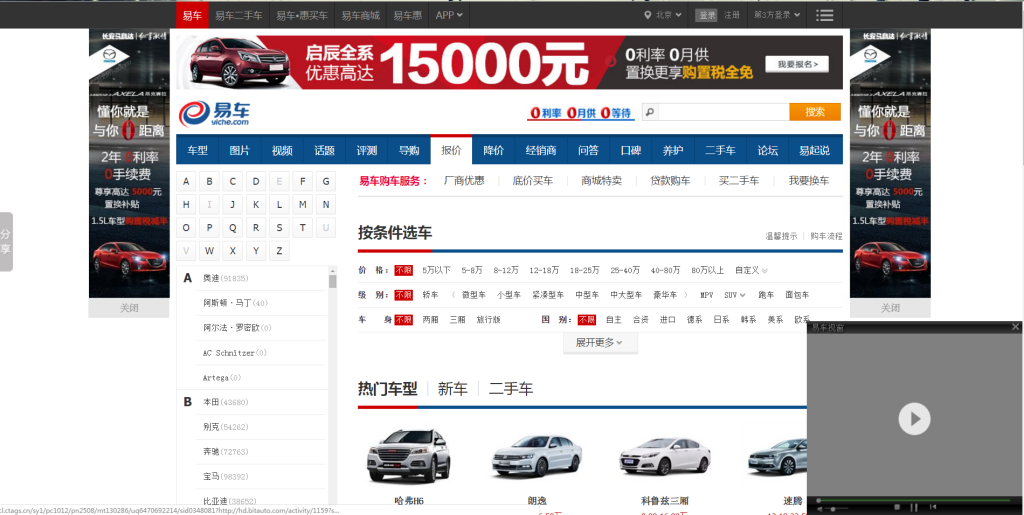Select brand letter A
This screenshot has width=1024, height=515.
click(187, 181)
